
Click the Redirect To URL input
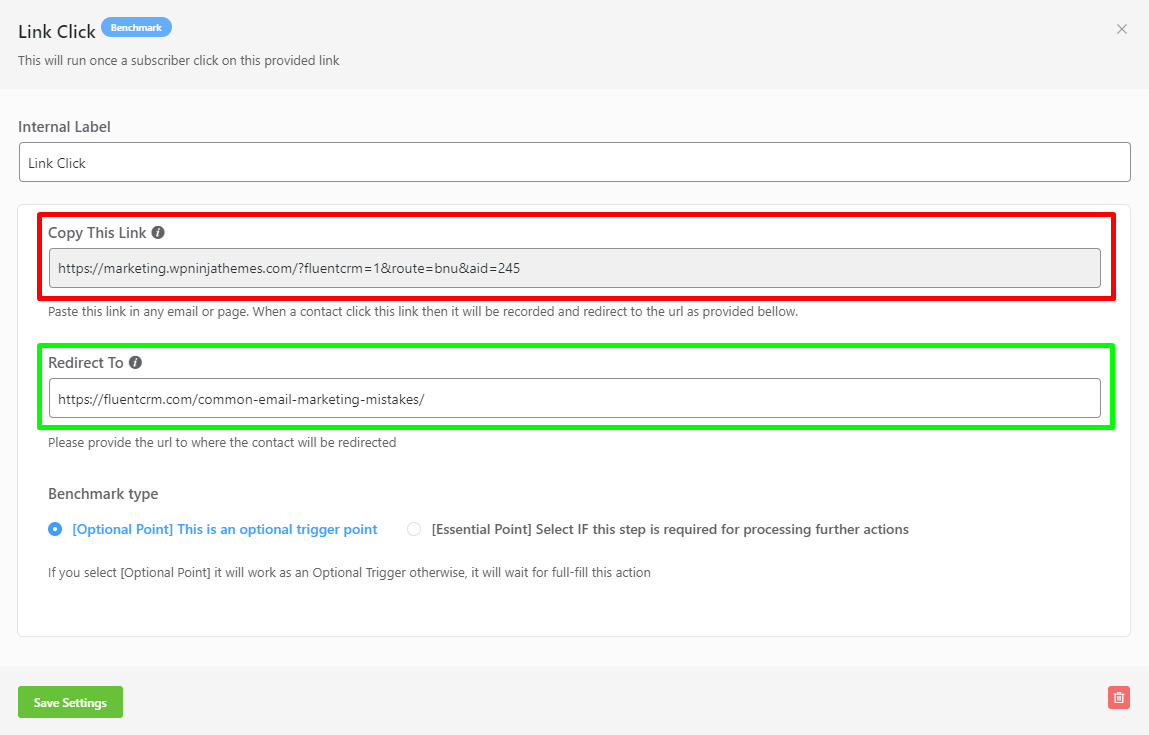[575, 397]
